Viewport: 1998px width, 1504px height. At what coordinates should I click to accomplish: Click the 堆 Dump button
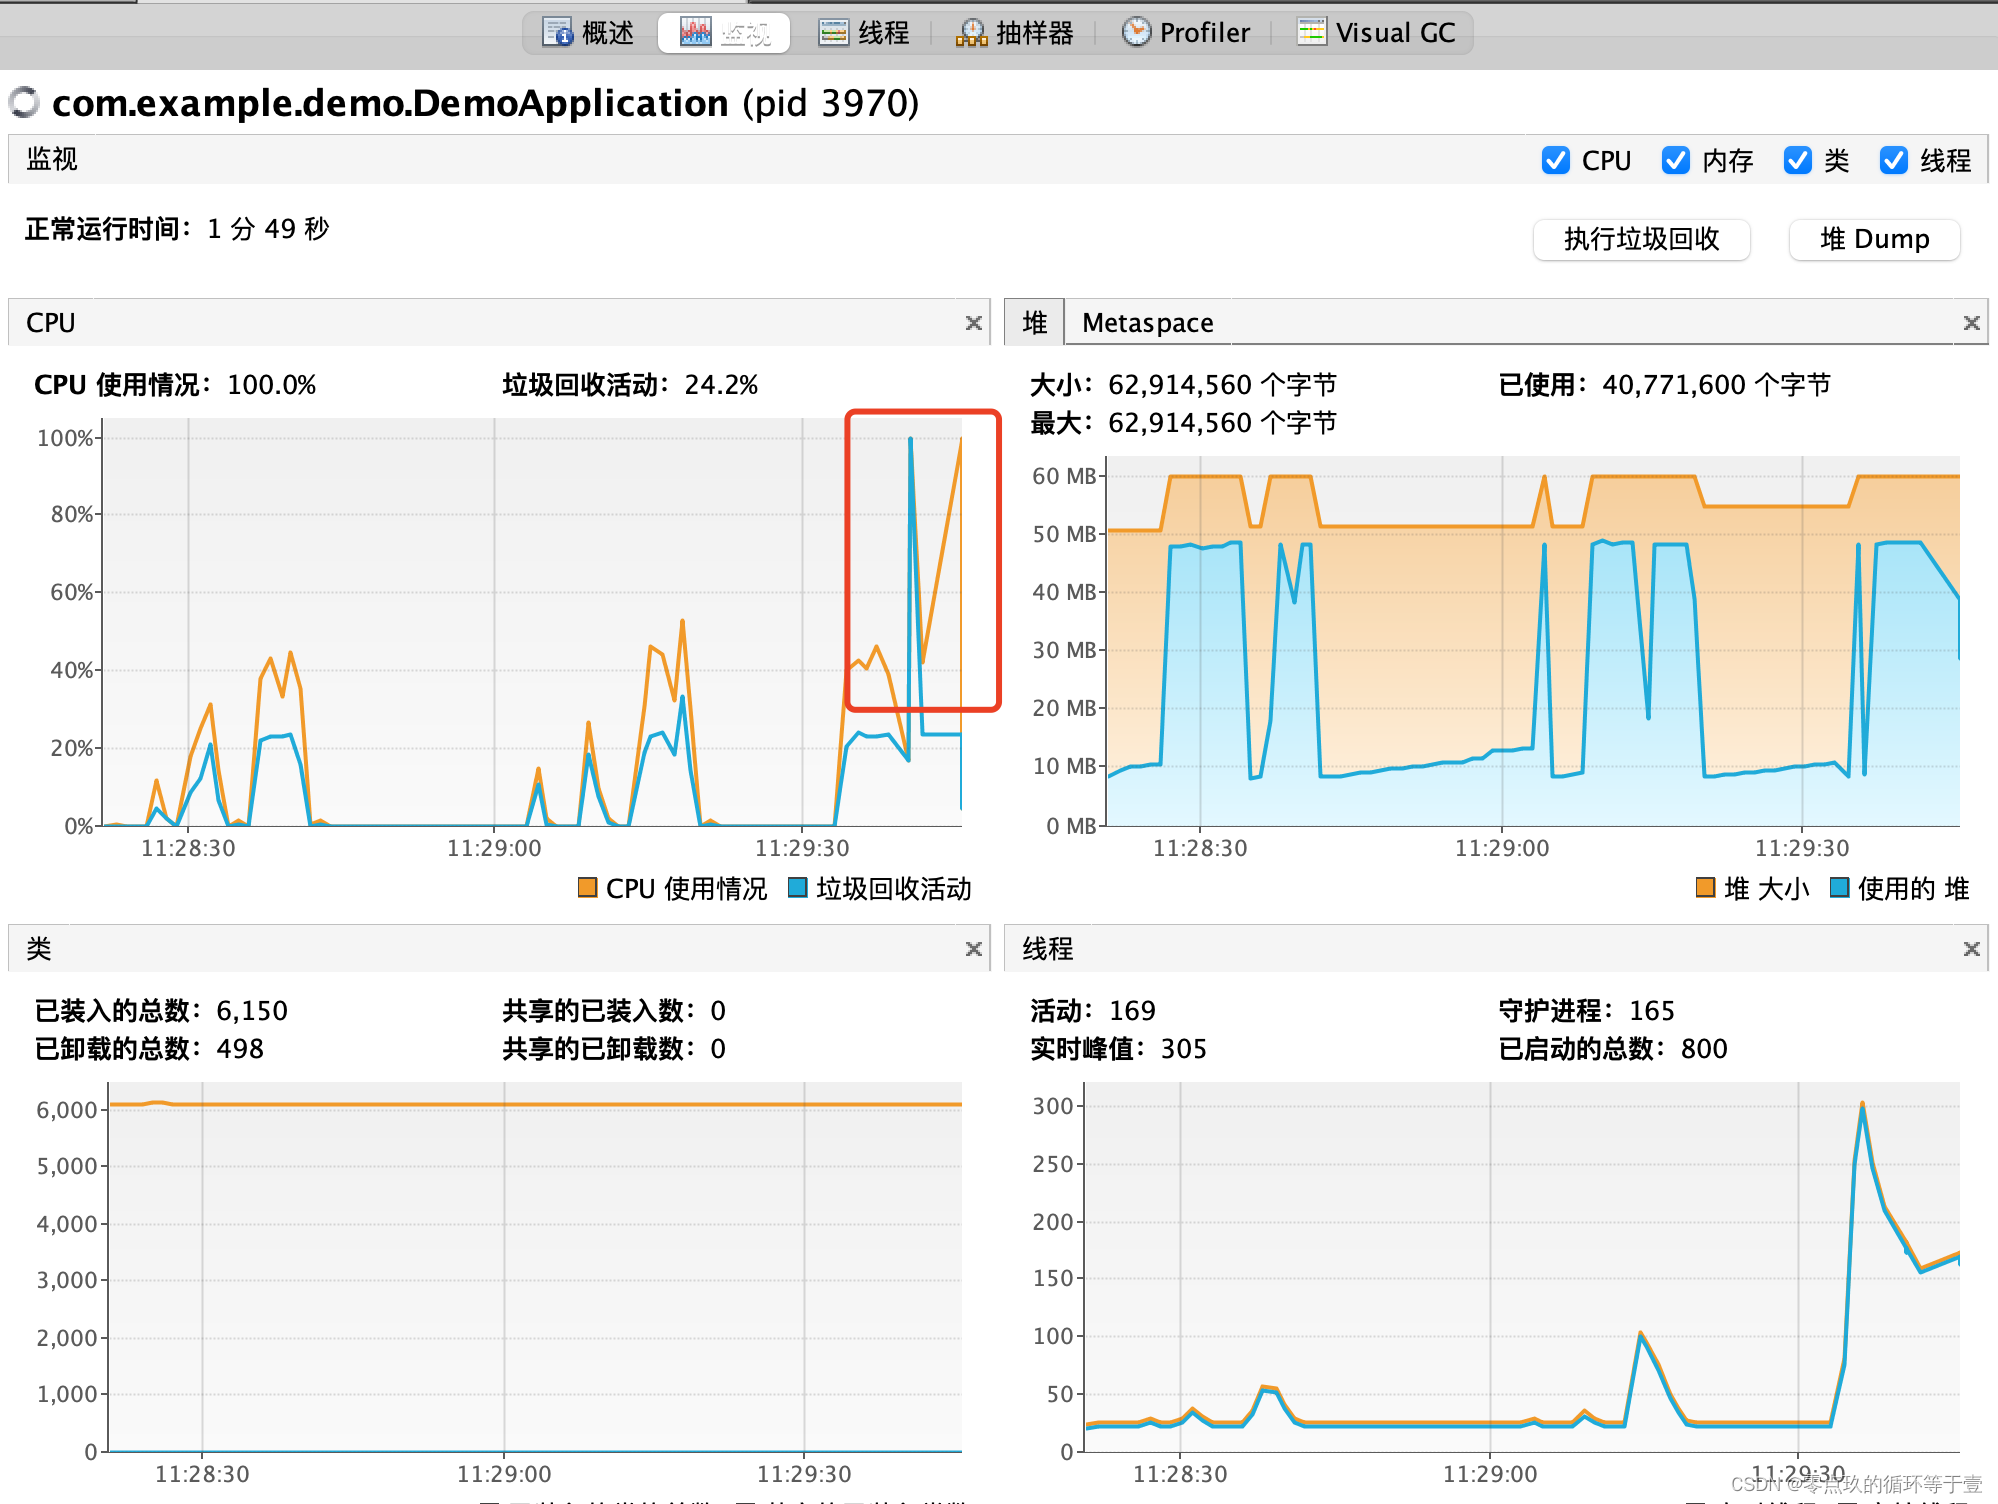click(1875, 239)
